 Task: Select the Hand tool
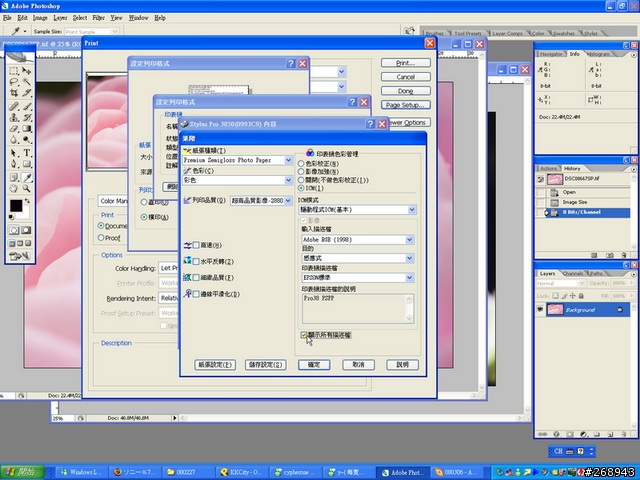13,189
